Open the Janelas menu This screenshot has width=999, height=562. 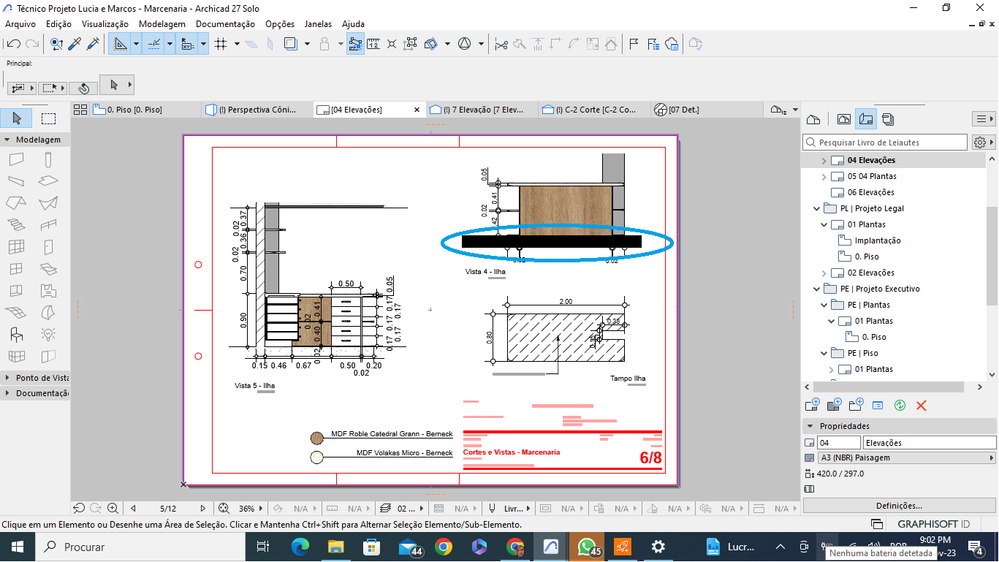tap(318, 24)
